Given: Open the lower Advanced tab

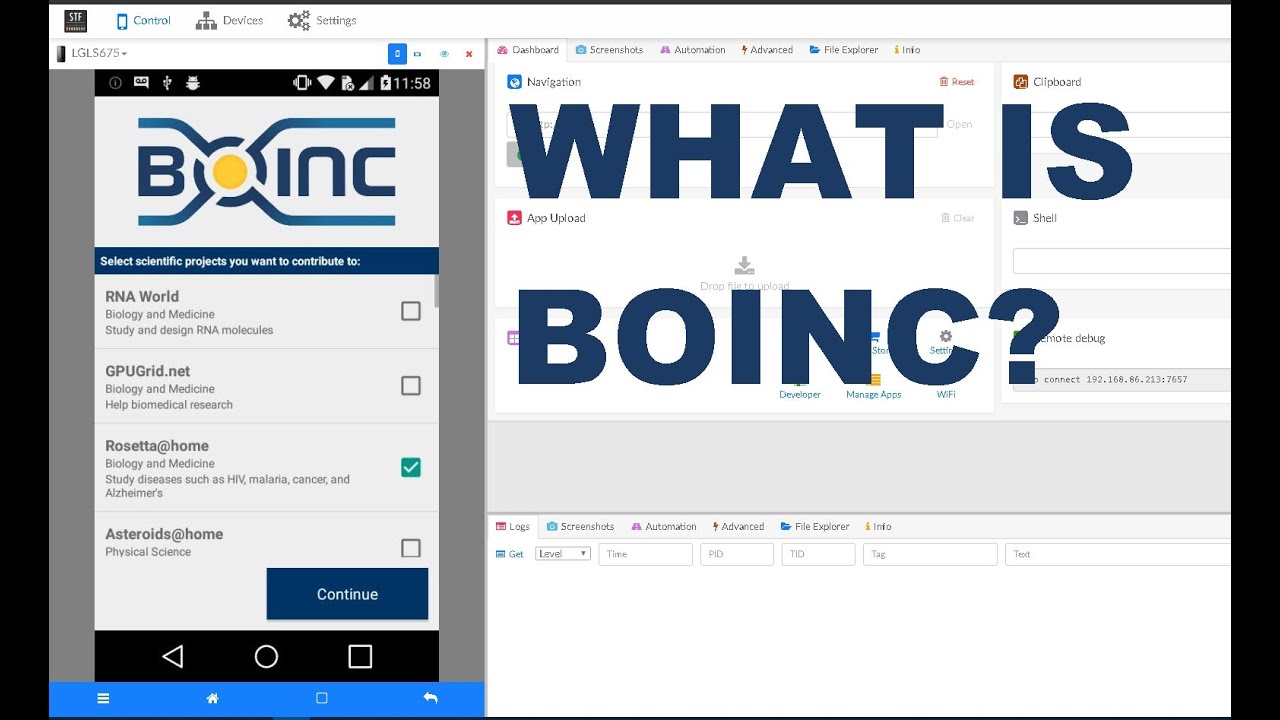Looking at the screenshot, I should [x=738, y=527].
